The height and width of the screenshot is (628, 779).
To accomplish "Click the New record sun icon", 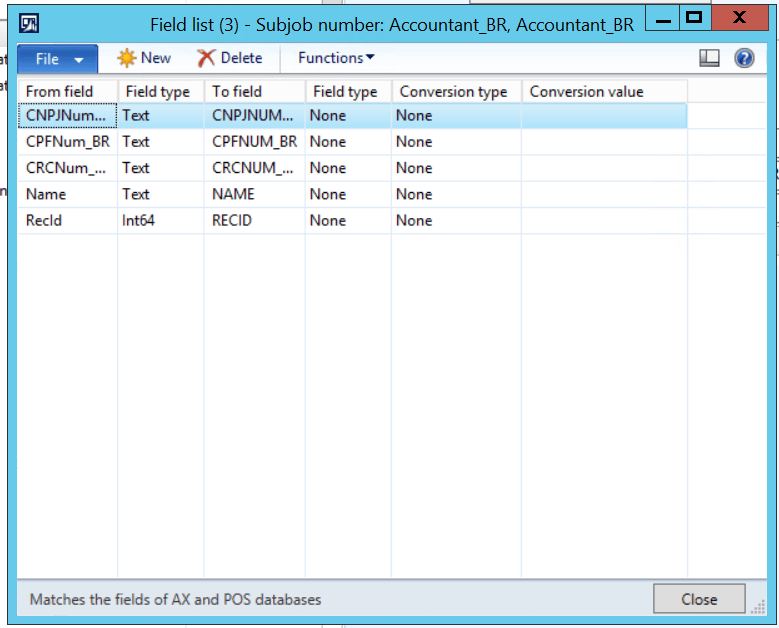I will coord(126,58).
